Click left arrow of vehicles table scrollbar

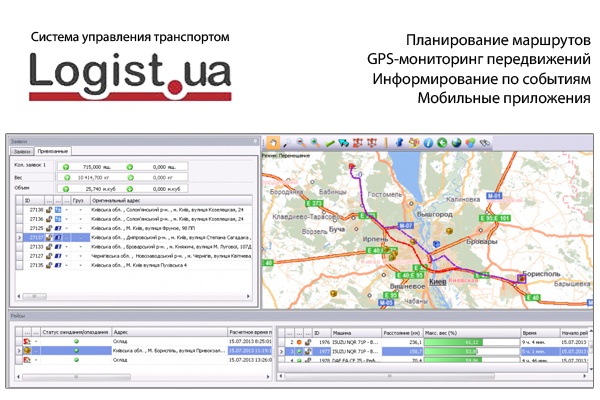(281, 376)
